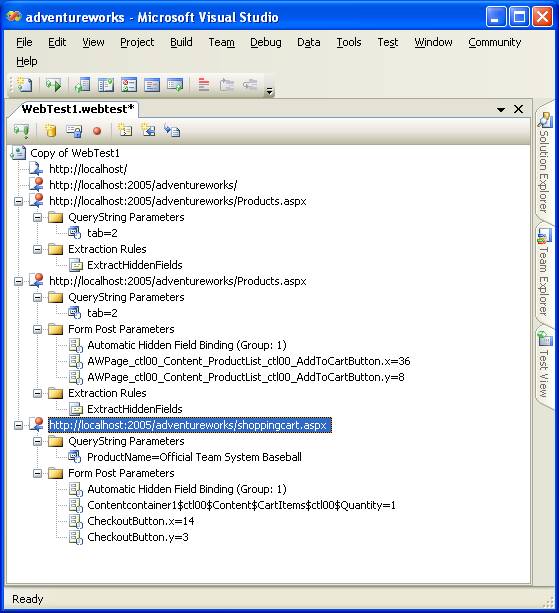Click the Set Credentials padlock icon
The width and height of the screenshot is (559, 613).
click(74, 131)
